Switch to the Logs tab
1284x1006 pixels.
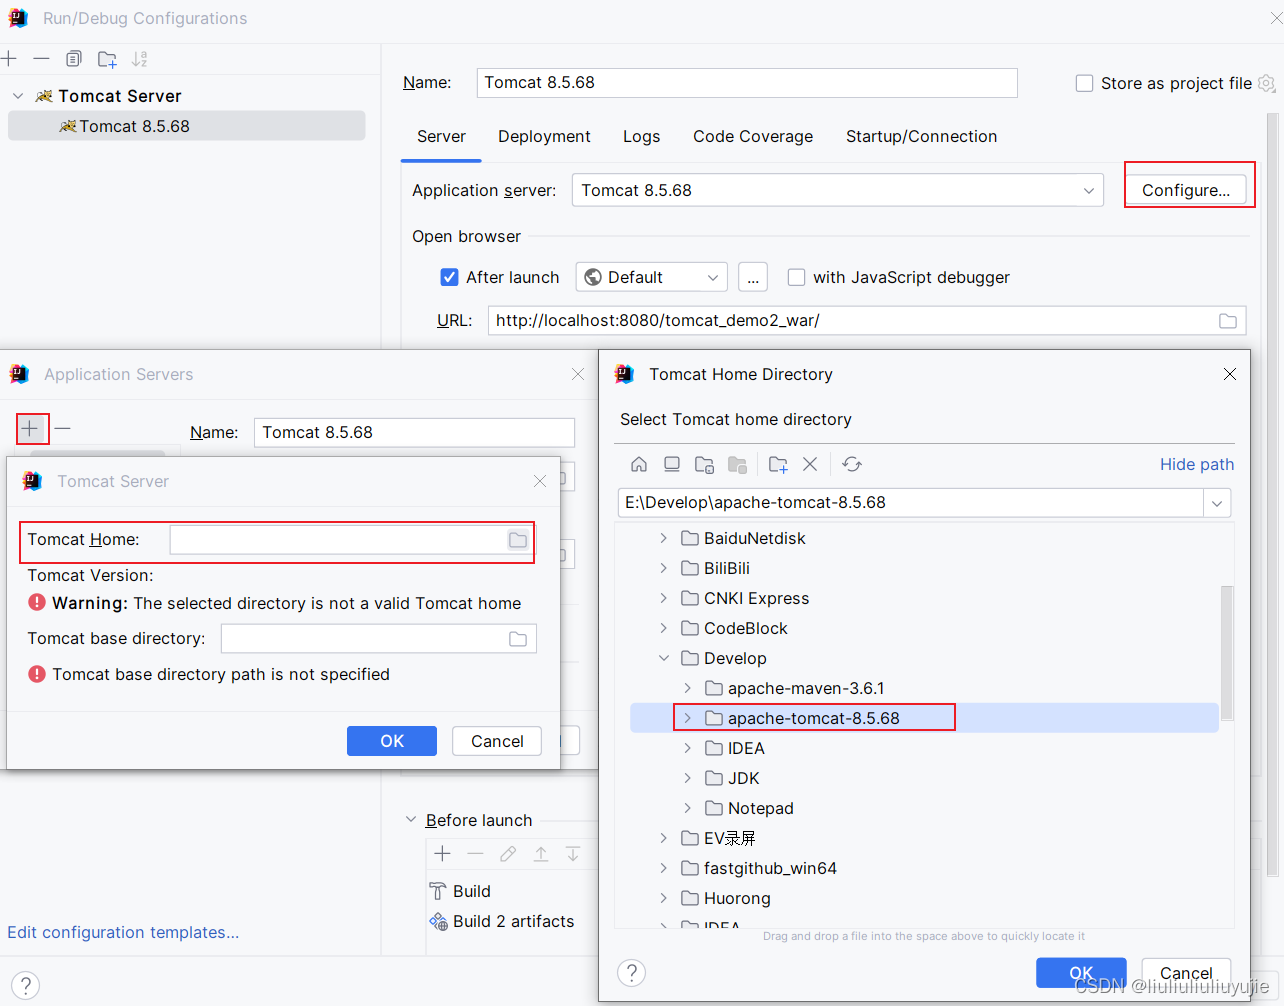pos(641,137)
